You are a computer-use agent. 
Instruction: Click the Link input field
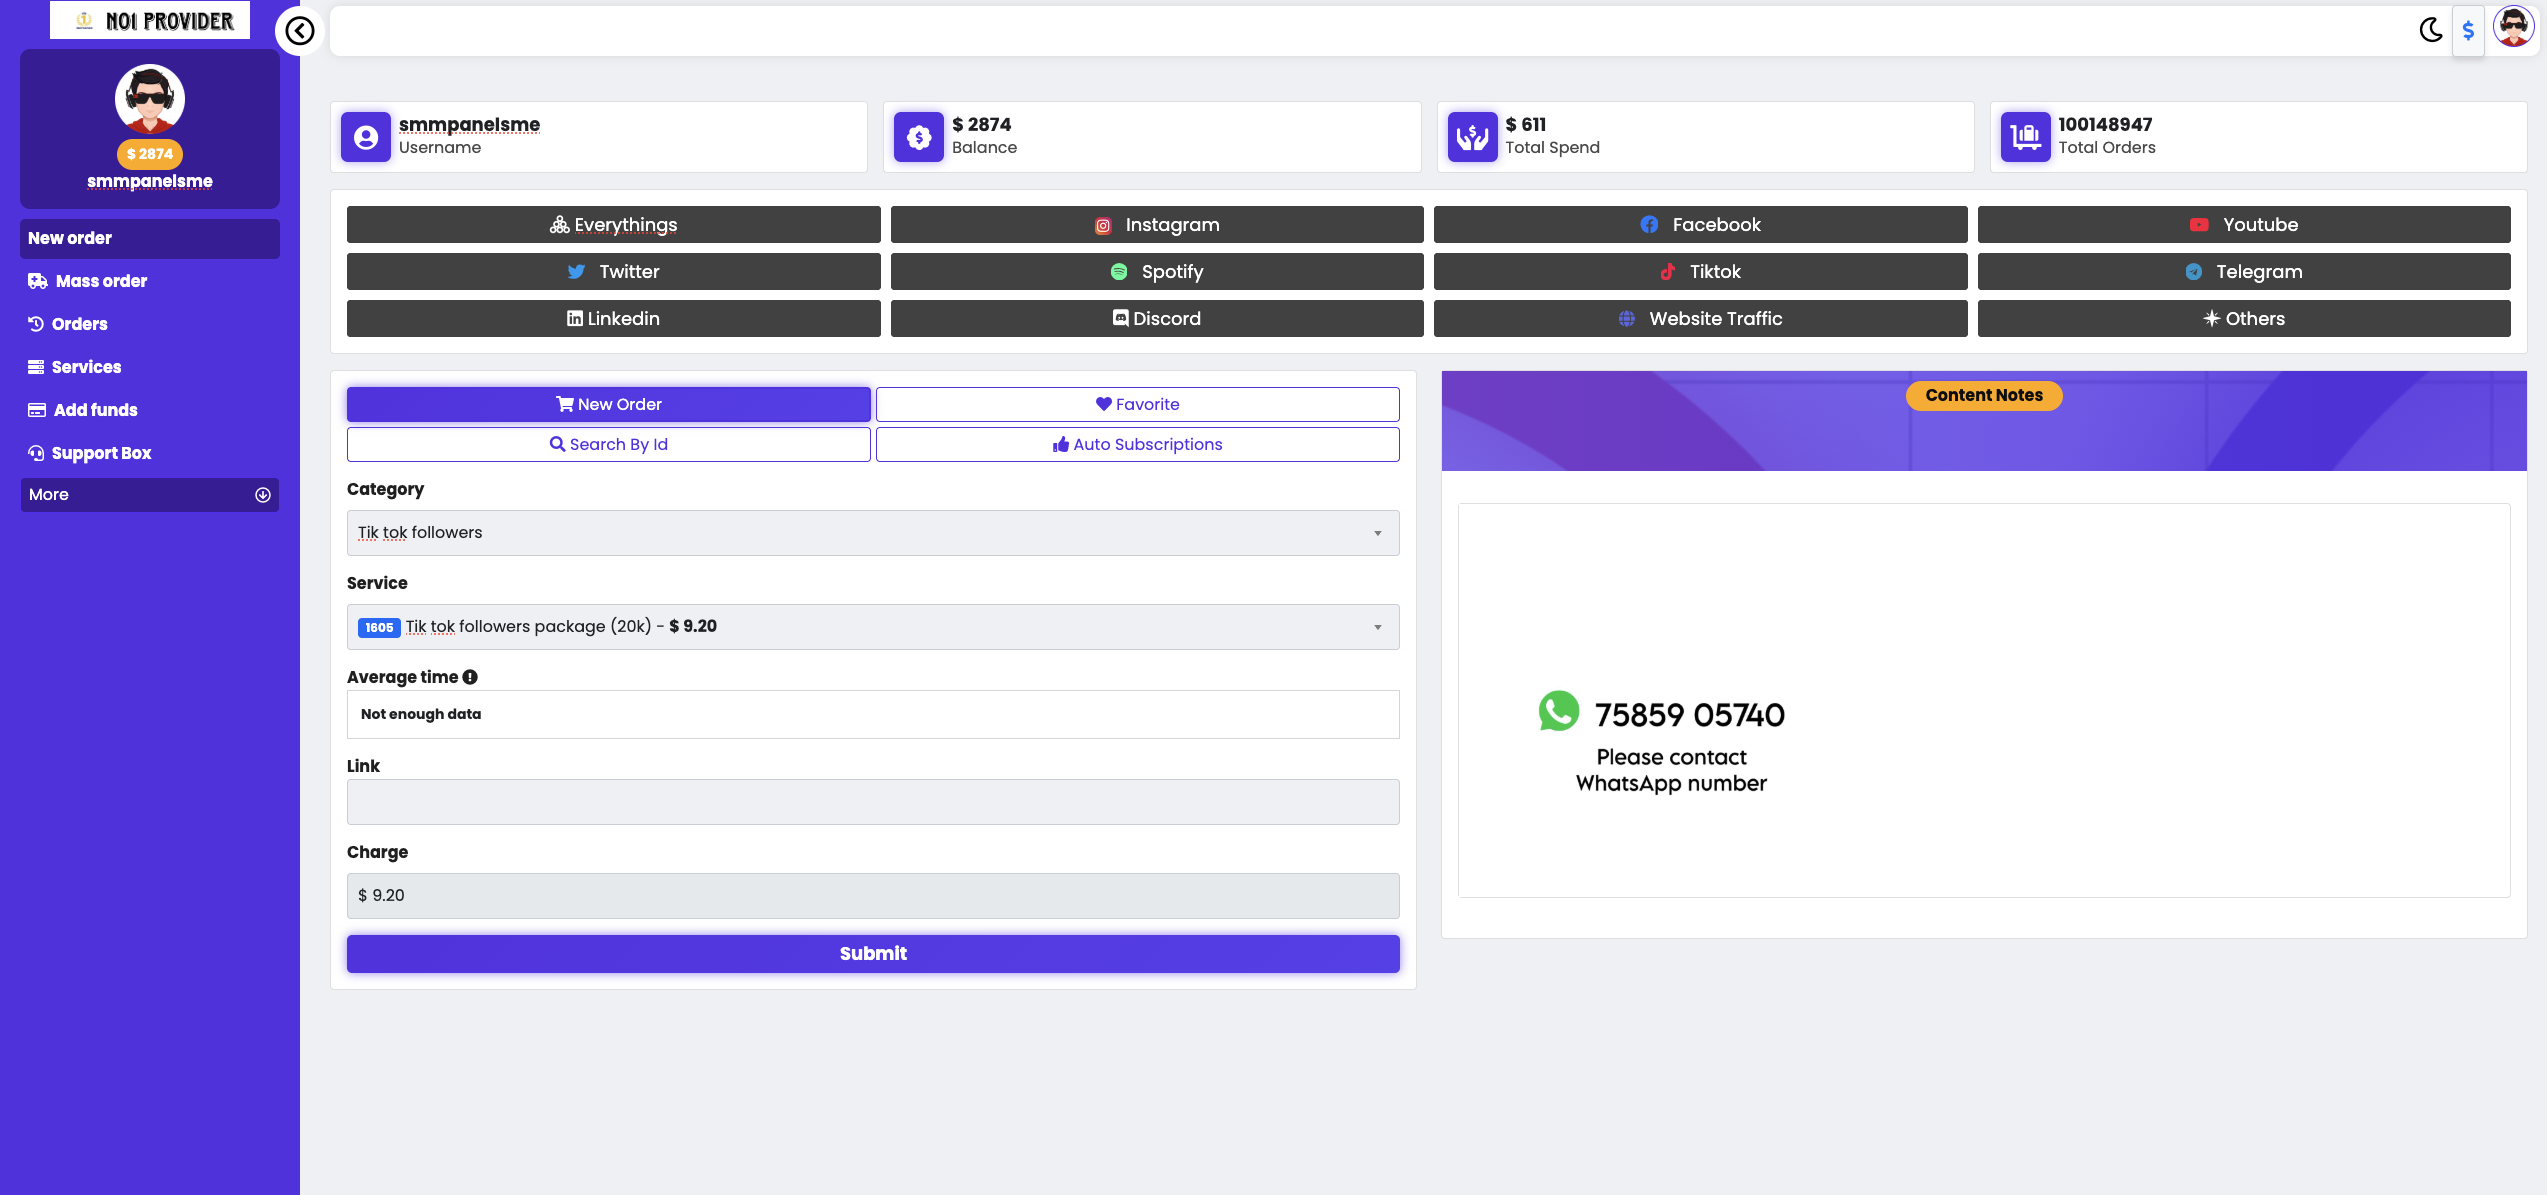(x=872, y=802)
